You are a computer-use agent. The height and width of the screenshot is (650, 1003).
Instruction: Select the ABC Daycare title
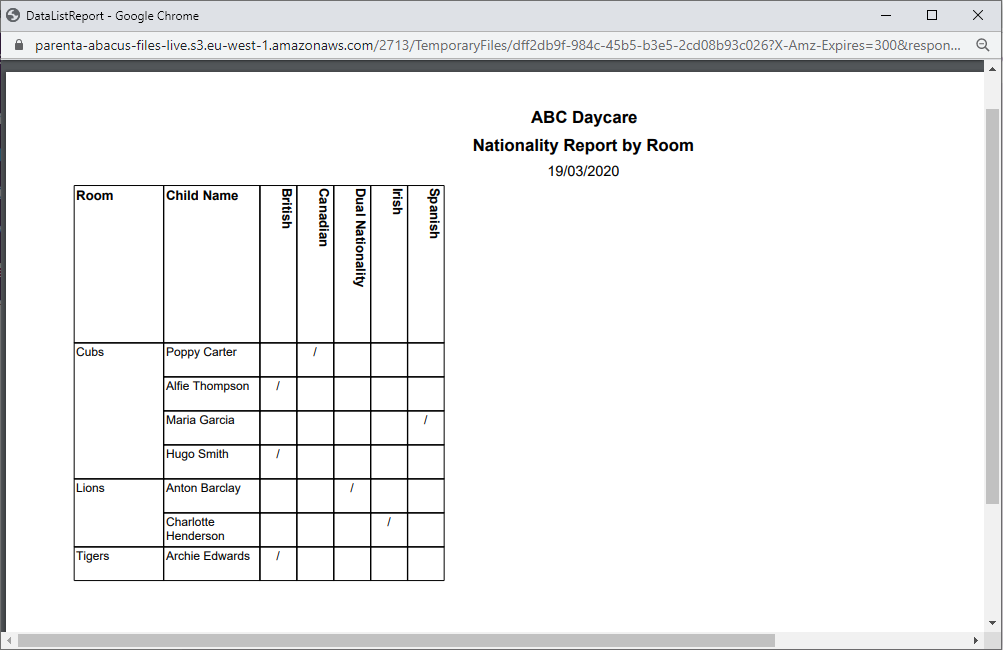click(583, 117)
